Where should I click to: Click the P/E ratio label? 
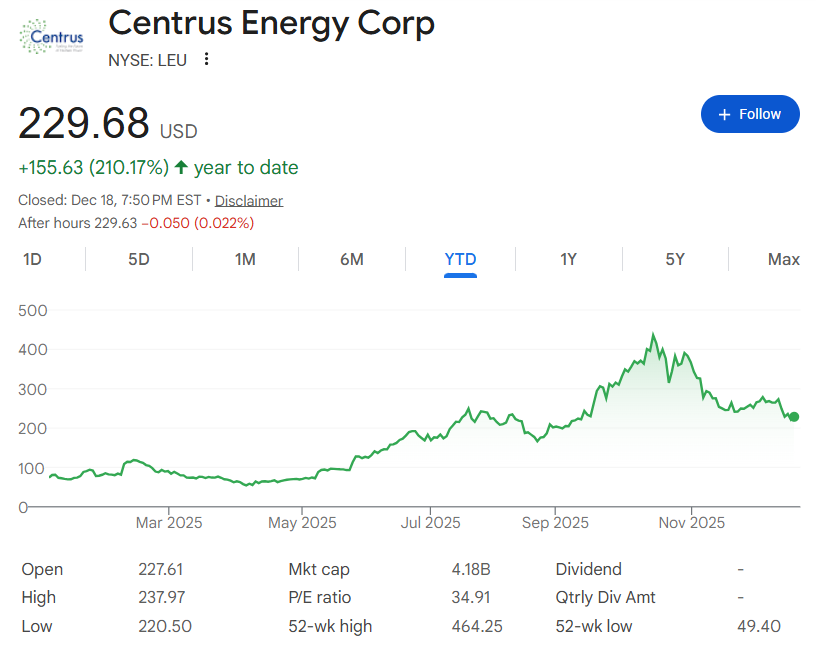pyautogui.click(x=320, y=598)
